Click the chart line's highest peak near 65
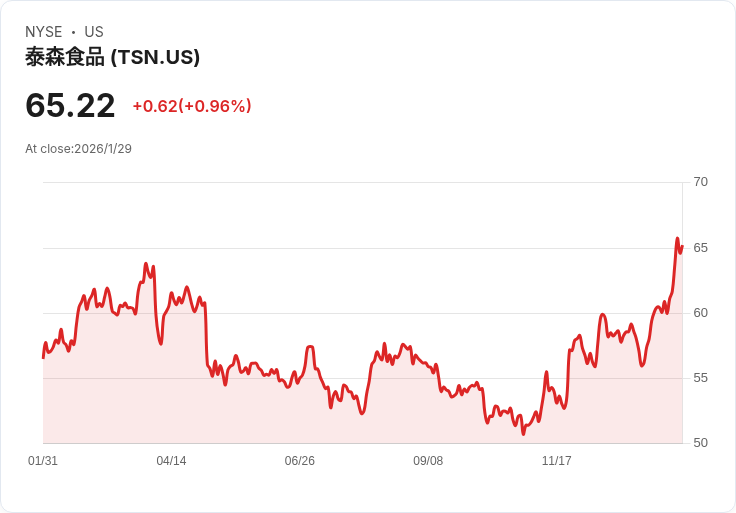Image resolution: width=736 pixels, height=513 pixels. (x=677, y=239)
